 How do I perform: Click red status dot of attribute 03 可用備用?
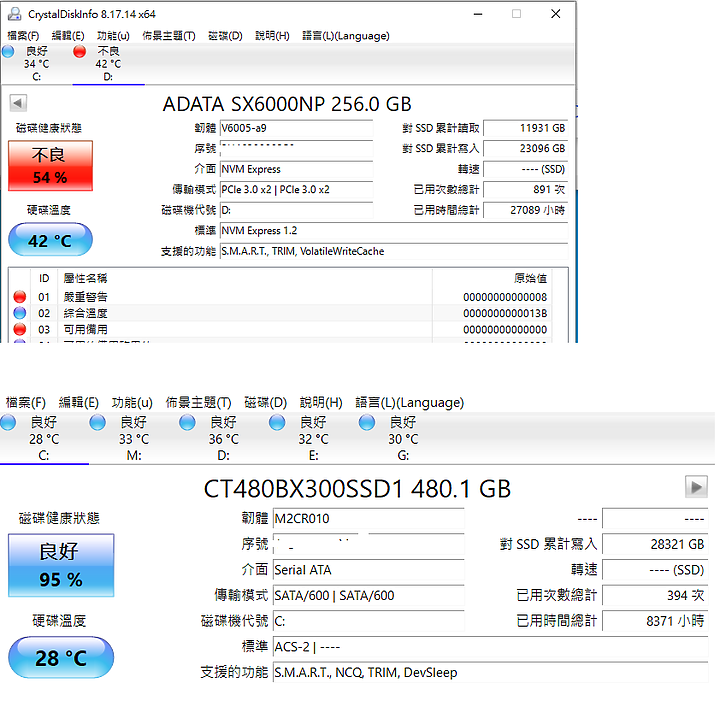(x=19, y=329)
